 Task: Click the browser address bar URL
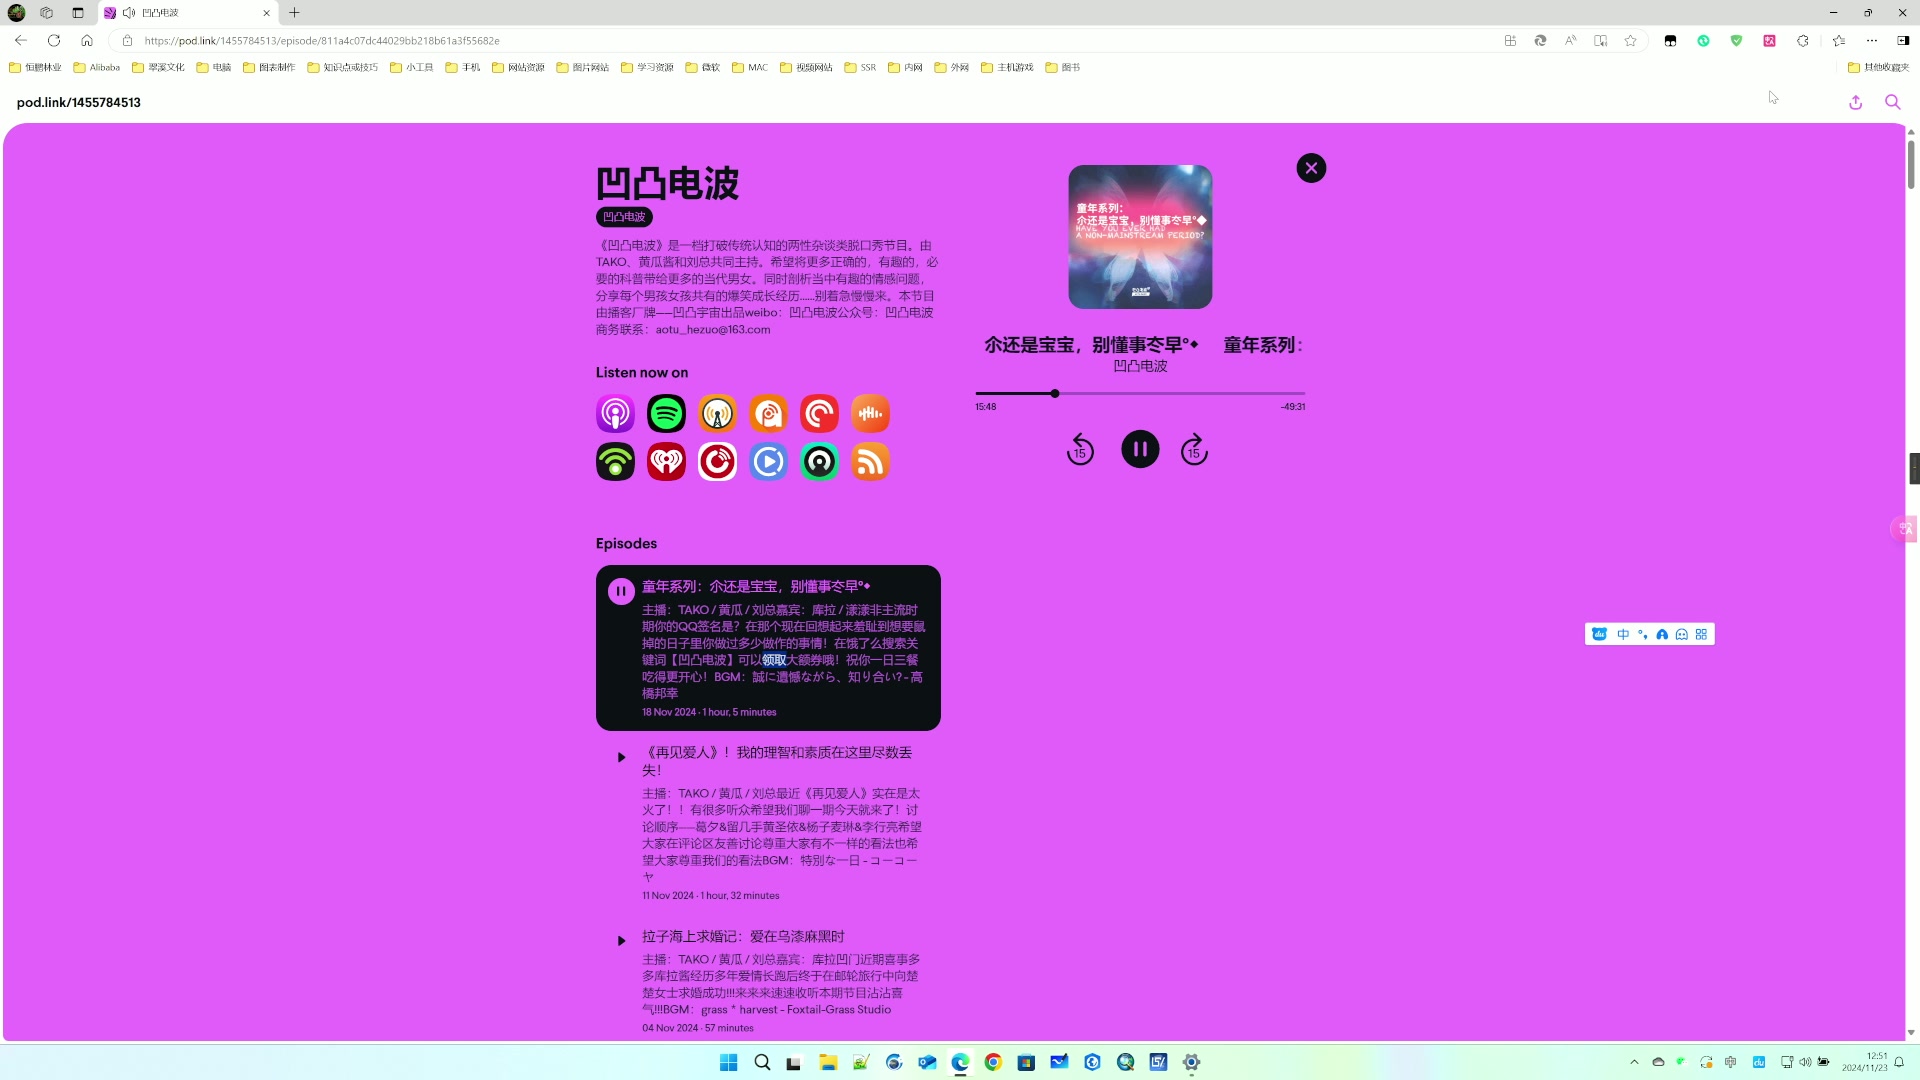tap(322, 41)
